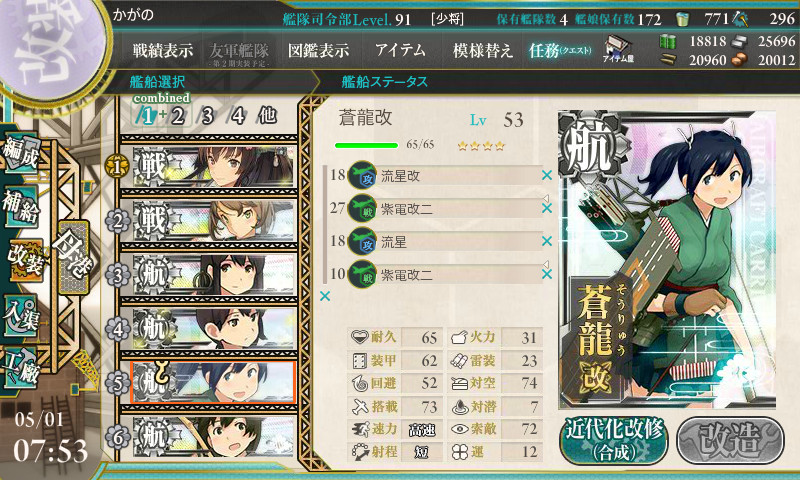
Task: Select the ship in fleet slot 6
Action: pyautogui.click(x=214, y=437)
